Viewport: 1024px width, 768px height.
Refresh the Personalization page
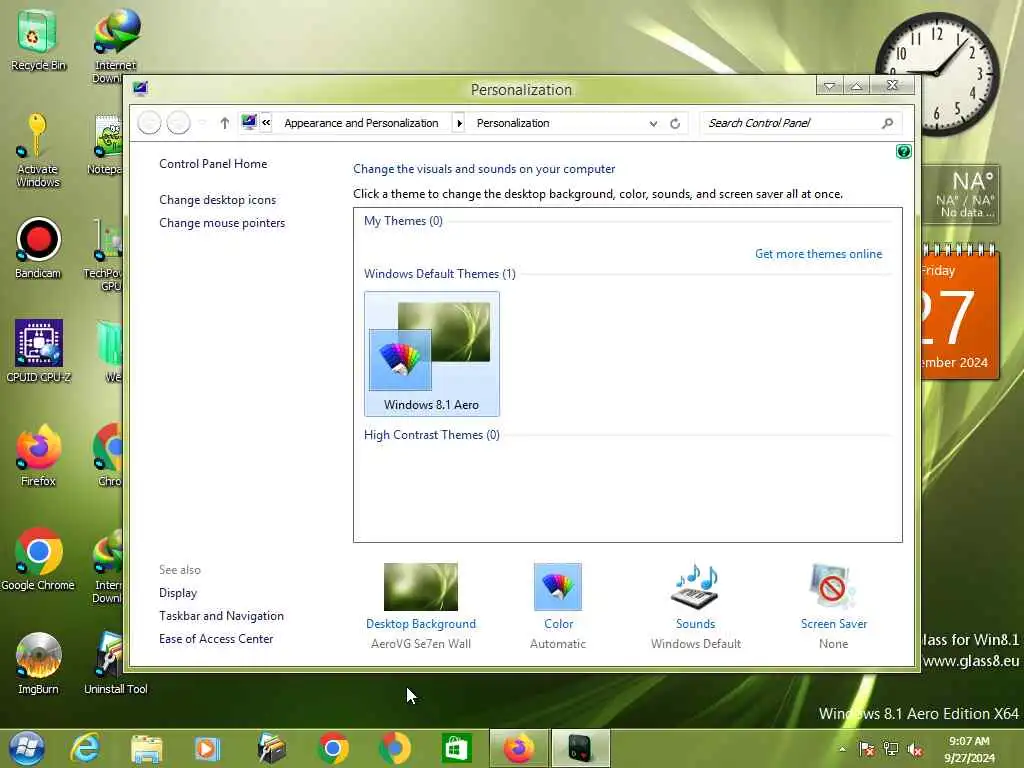(x=675, y=123)
